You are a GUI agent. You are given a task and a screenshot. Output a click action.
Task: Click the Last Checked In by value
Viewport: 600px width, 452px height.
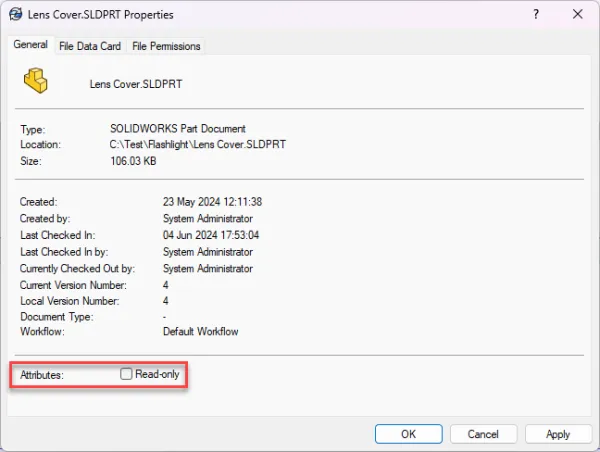pyautogui.click(x=208, y=252)
